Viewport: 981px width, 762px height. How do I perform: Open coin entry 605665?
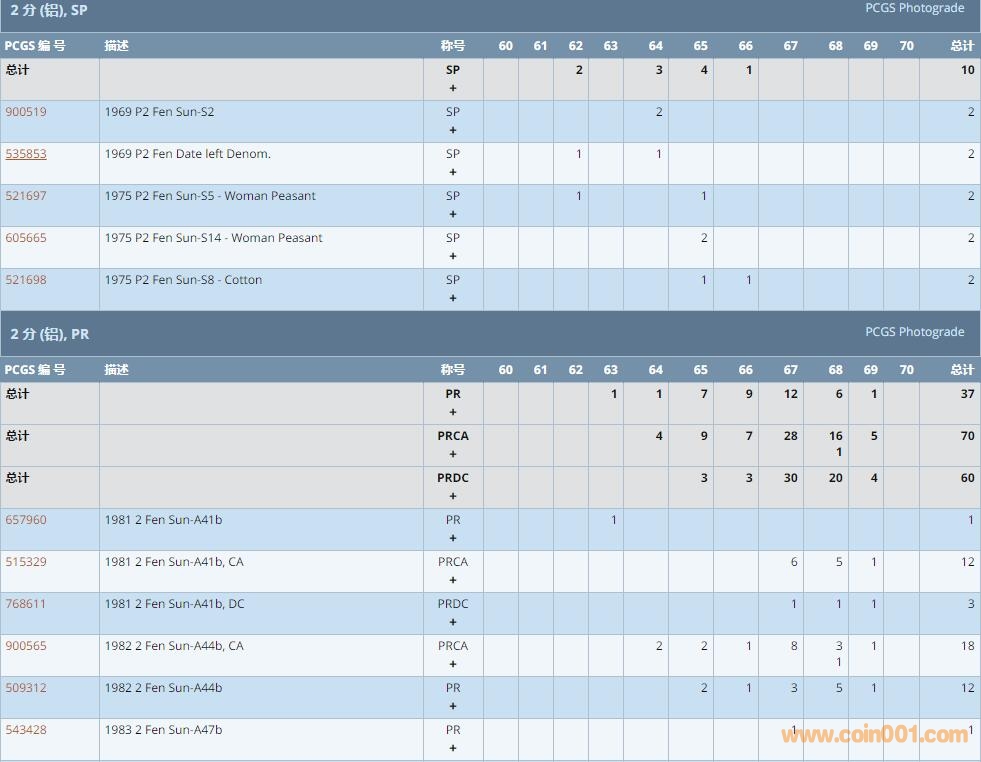pyautogui.click(x=26, y=238)
